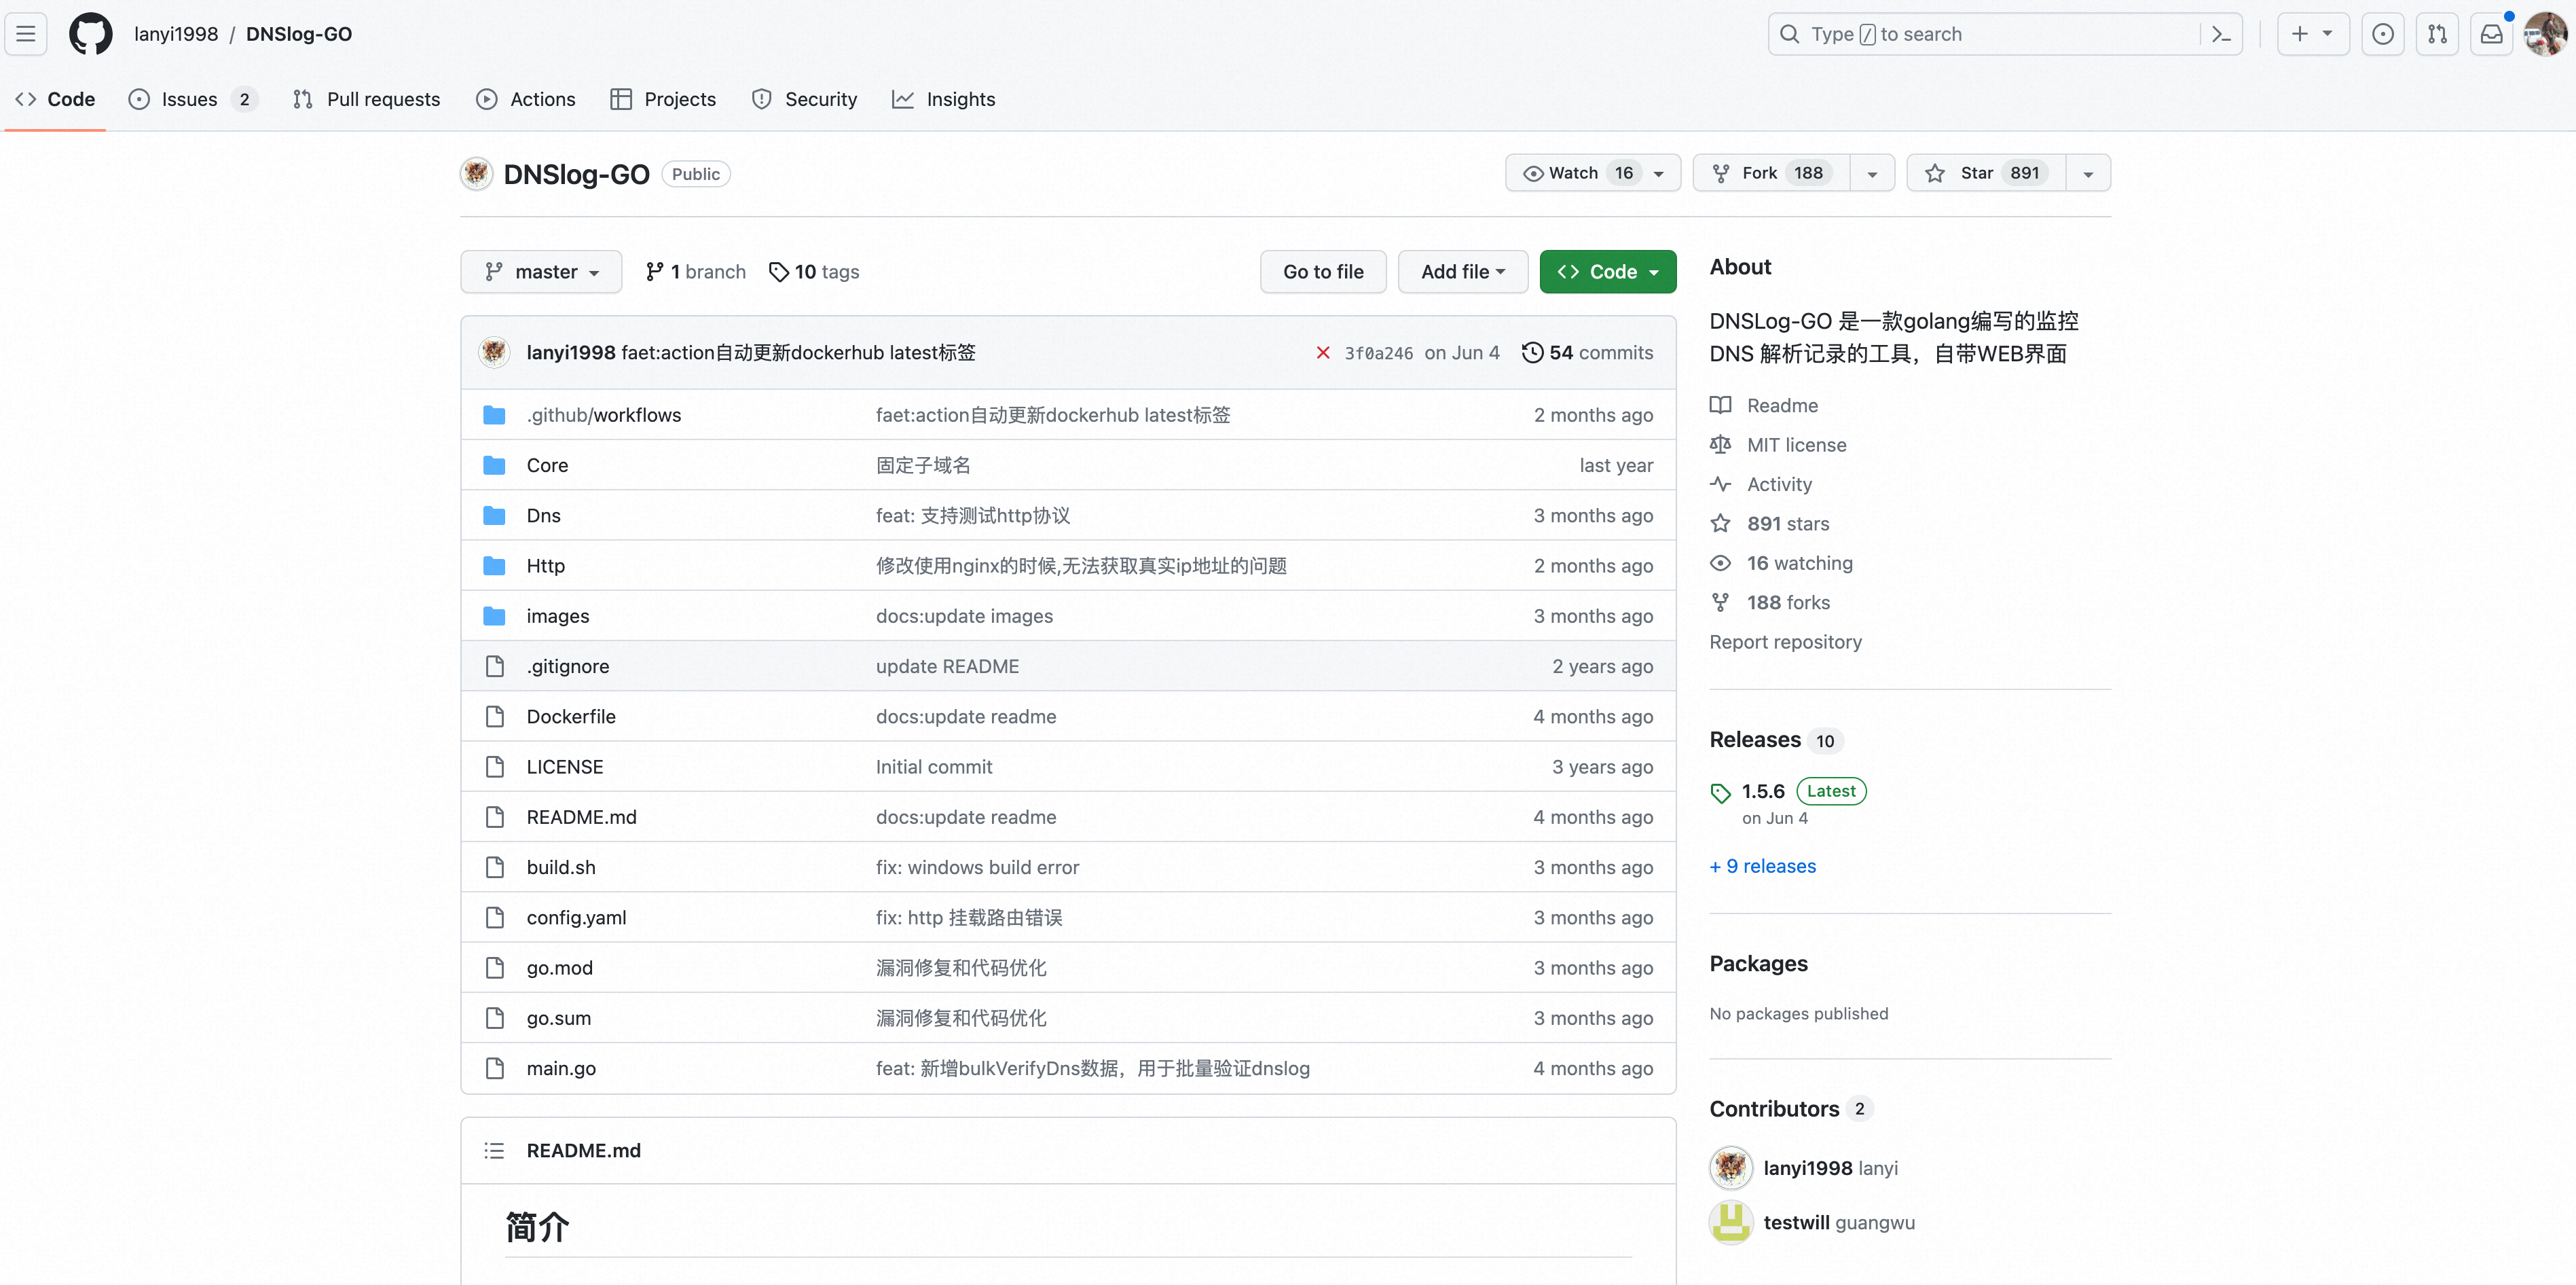The height and width of the screenshot is (1285, 2576).
Task: Click the fork icon next to 188 forks
Action: pos(1720,602)
